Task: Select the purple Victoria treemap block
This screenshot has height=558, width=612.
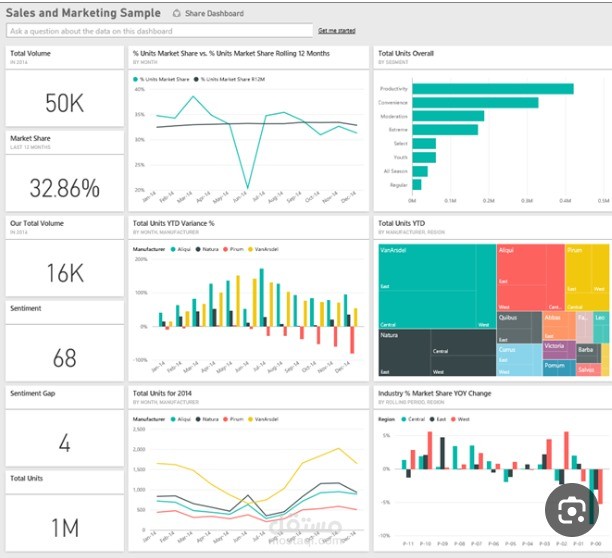Action: [559, 350]
